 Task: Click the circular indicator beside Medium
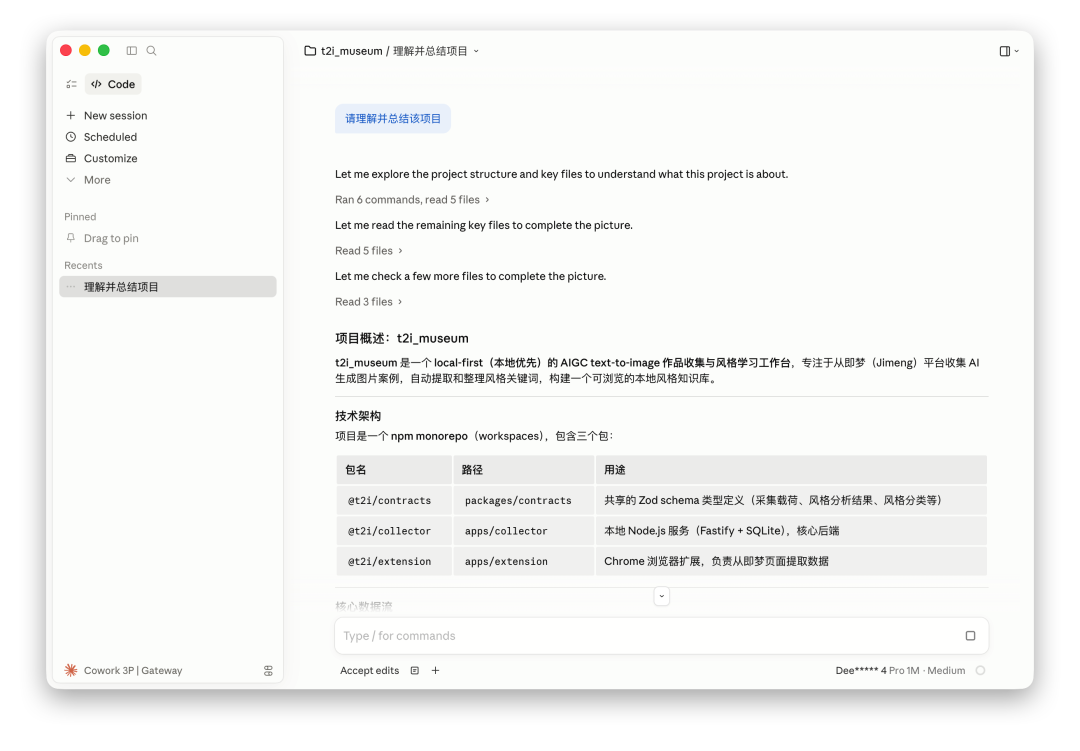pos(980,670)
